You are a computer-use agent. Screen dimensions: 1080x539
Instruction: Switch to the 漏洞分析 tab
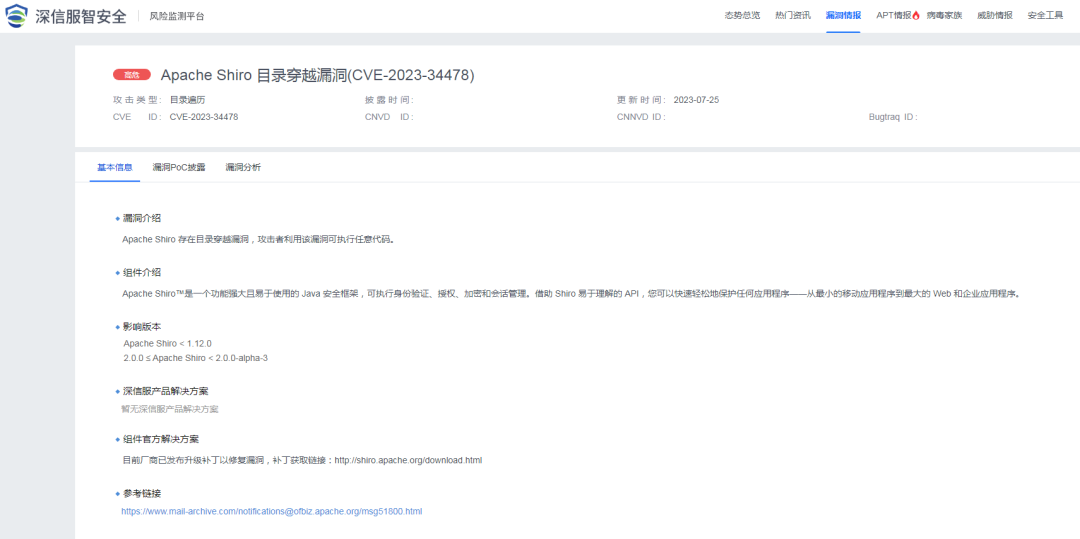[243, 167]
